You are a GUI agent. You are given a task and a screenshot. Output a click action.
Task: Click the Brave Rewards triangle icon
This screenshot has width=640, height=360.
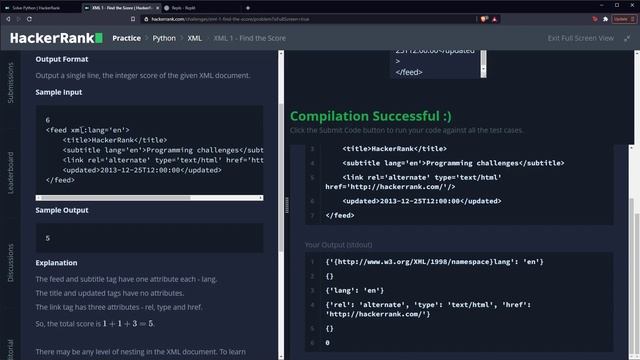(x=495, y=19)
